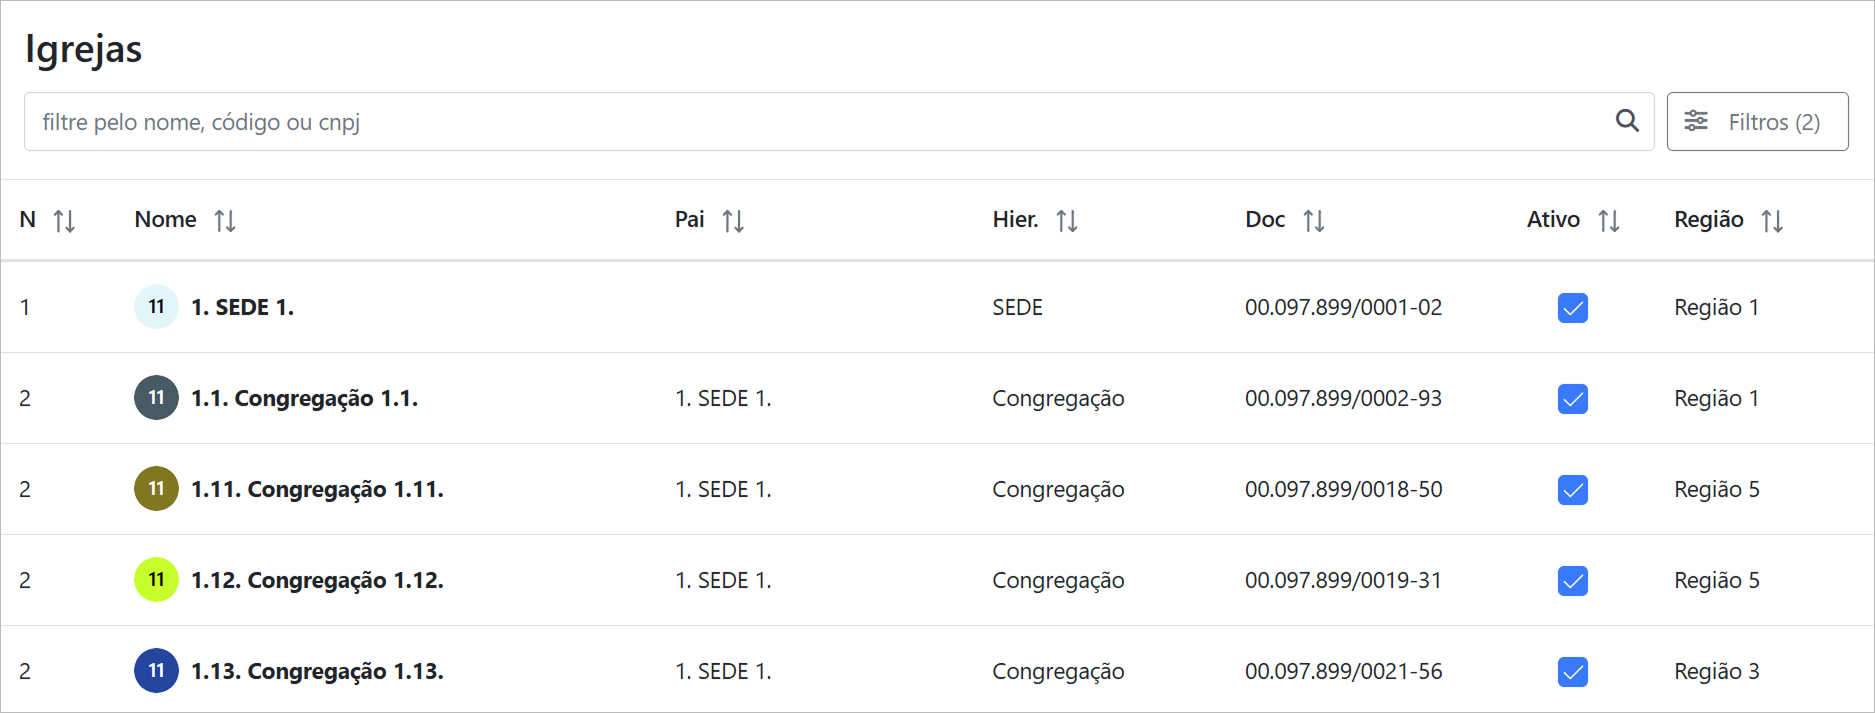Toggle Ativo checkbox for Congregação 1.11.

tap(1572, 490)
